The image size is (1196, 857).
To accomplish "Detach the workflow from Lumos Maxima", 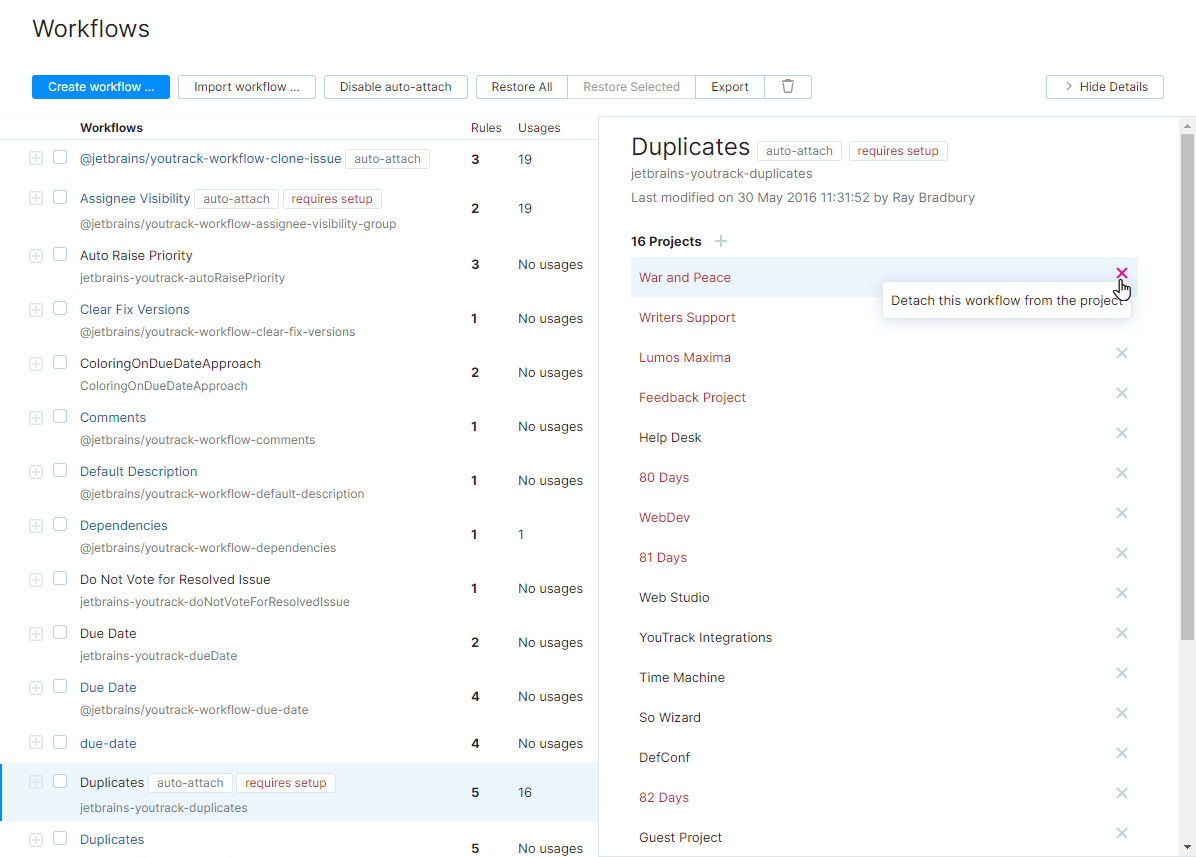I will click(1121, 353).
